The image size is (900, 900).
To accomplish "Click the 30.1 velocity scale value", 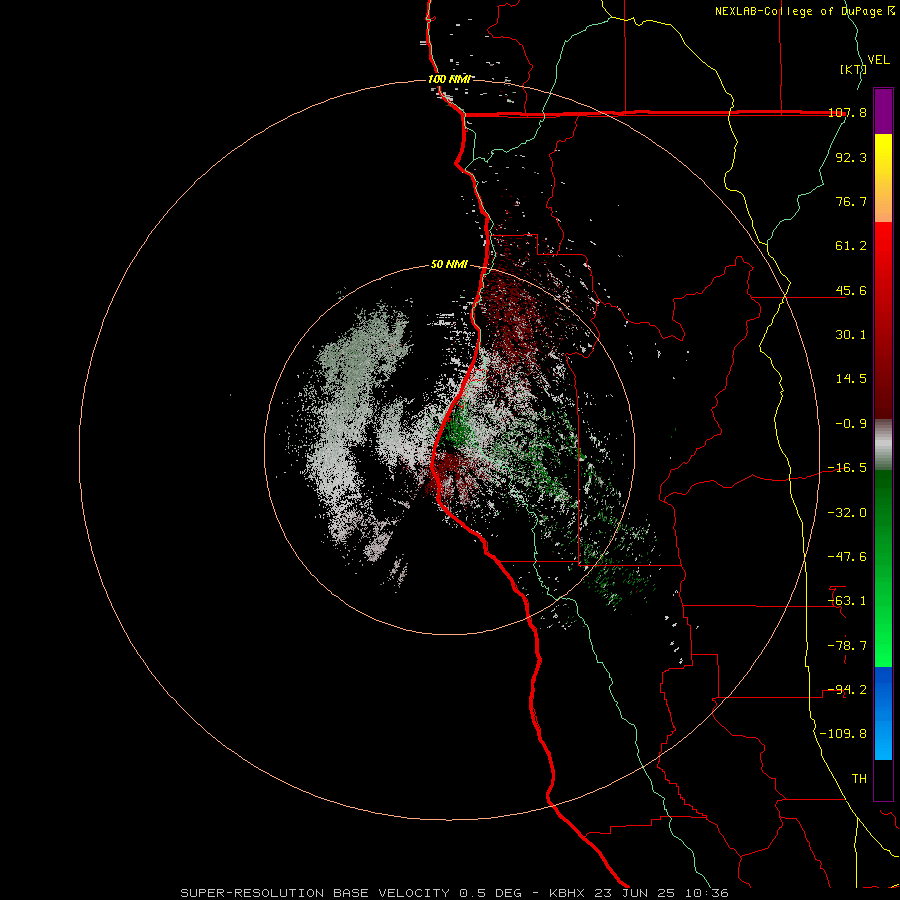I will [851, 335].
